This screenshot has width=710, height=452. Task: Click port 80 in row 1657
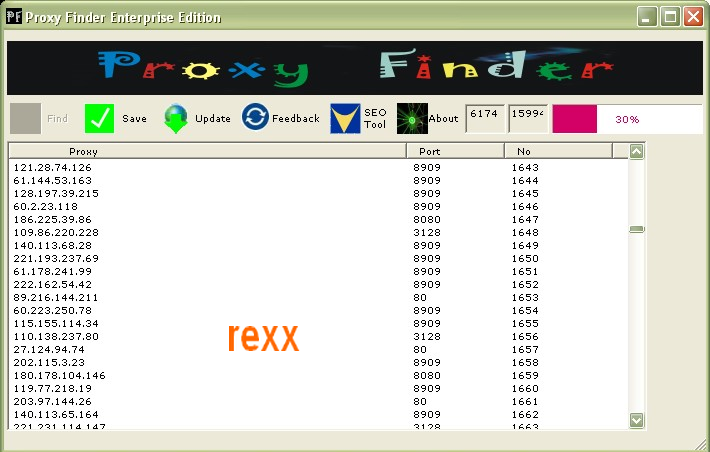[420, 350]
